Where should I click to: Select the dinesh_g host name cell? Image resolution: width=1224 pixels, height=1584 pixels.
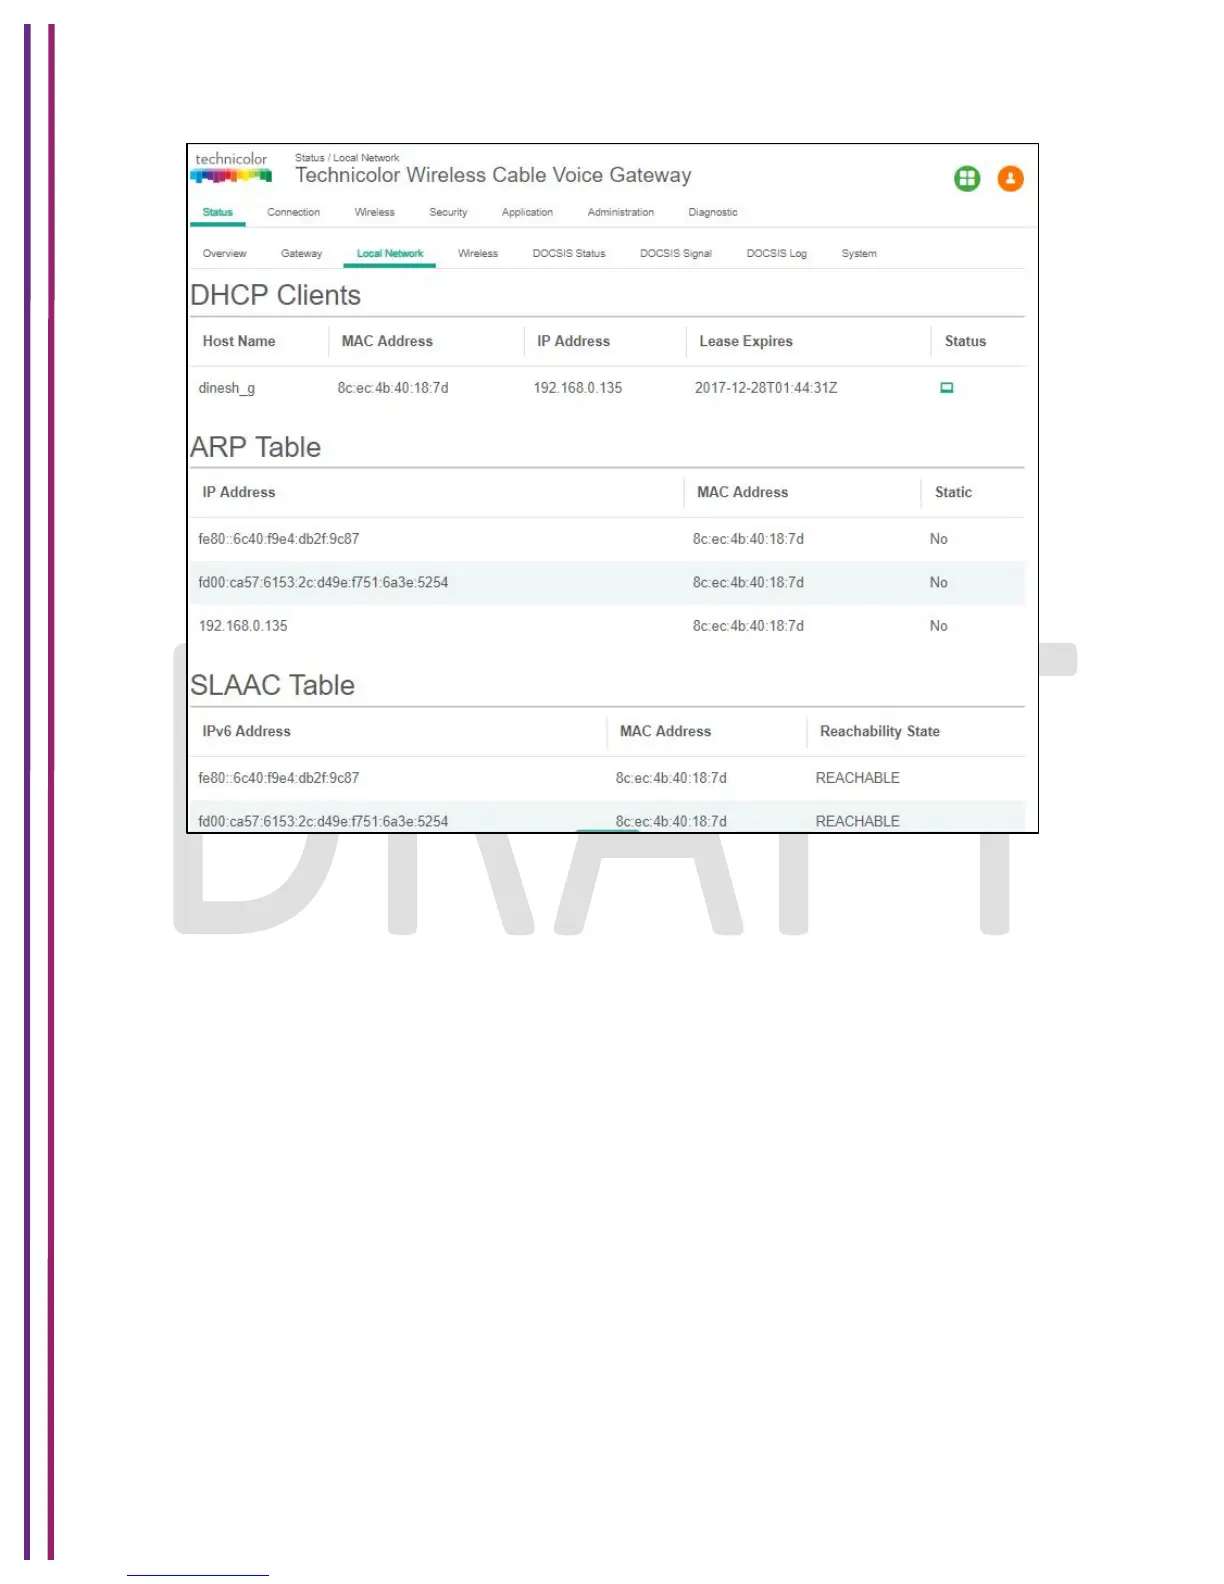(227, 388)
